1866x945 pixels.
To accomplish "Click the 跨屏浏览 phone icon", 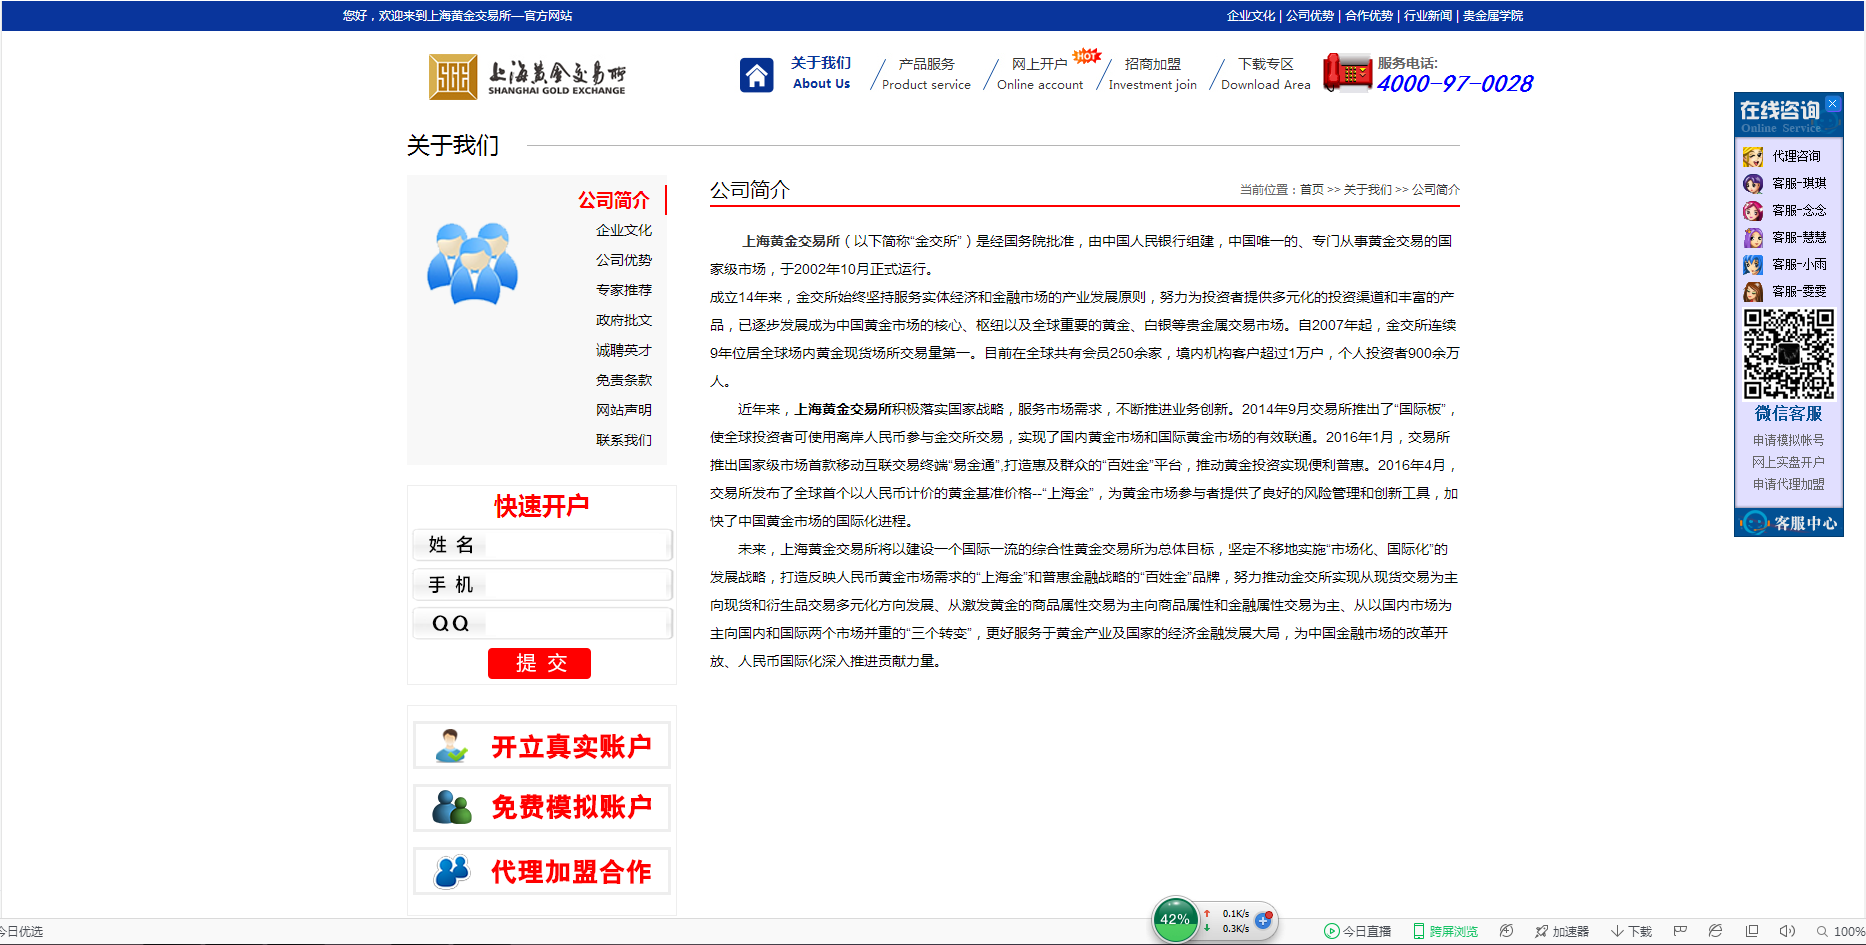I will pyautogui.click(x=1418, y=931).
